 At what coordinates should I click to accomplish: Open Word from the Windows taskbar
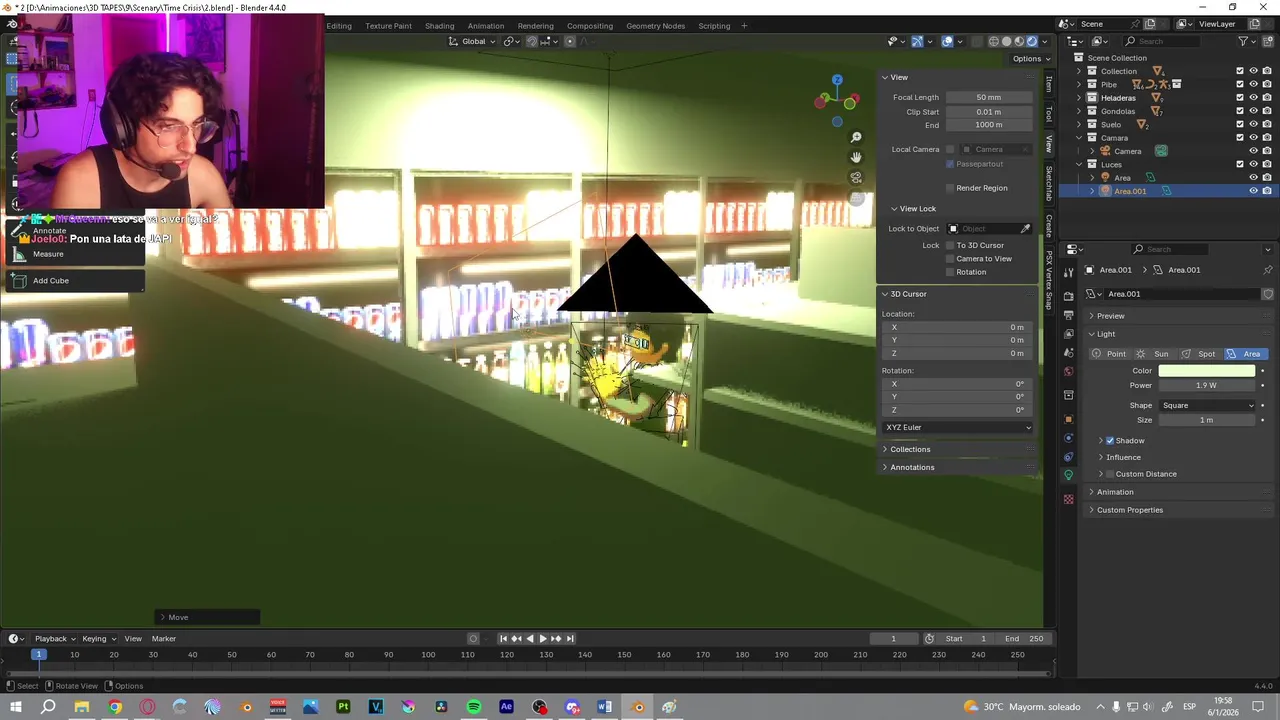pyautogui.click(x=604, y=707)
